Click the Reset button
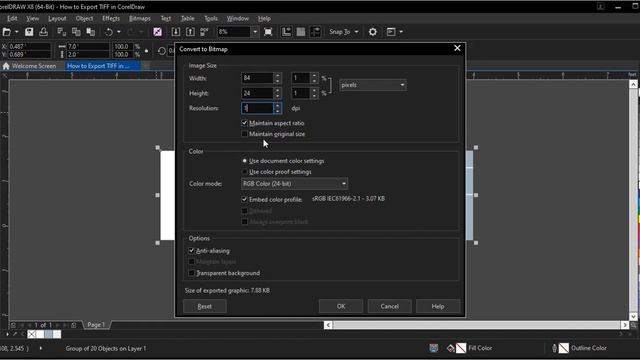This screenshot has height=360, width=640. [x=204, y=306]
